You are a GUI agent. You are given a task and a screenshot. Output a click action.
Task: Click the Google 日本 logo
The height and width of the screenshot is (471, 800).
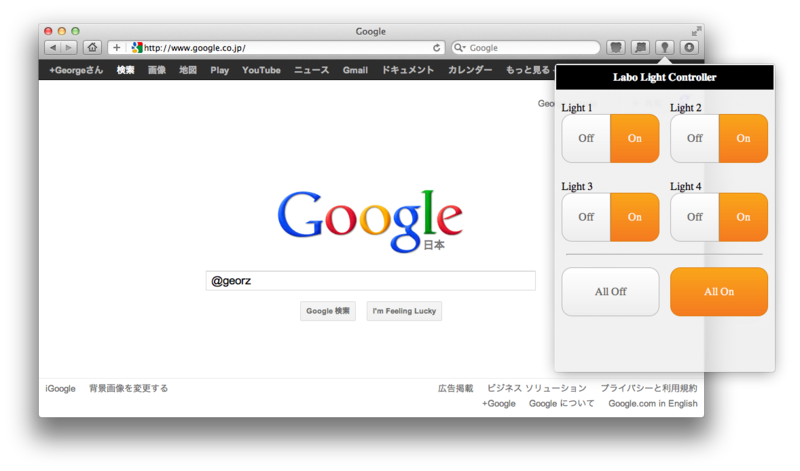tap(370, 221)
